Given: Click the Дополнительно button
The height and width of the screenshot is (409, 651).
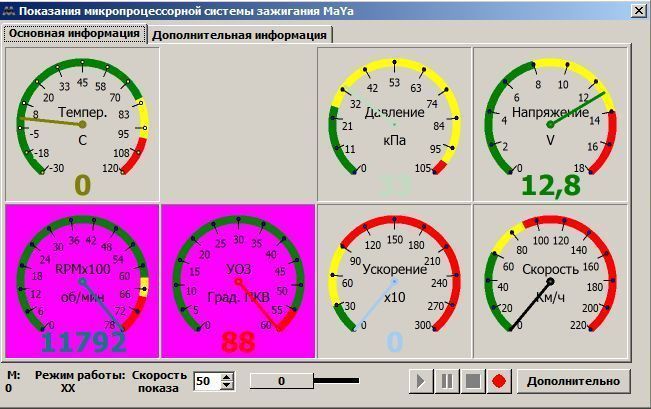Looking at the screenshot, I should 574,381.
